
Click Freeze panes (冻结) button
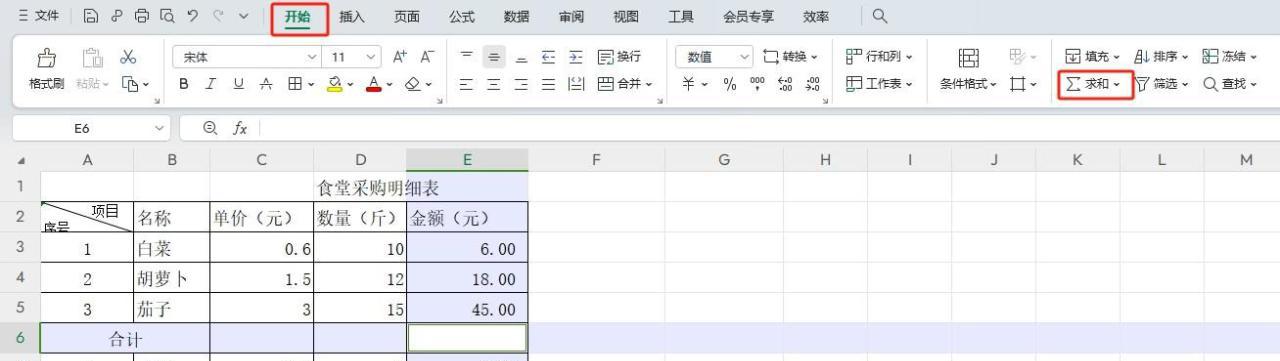pyautogui.click(x=1230, y=58)
